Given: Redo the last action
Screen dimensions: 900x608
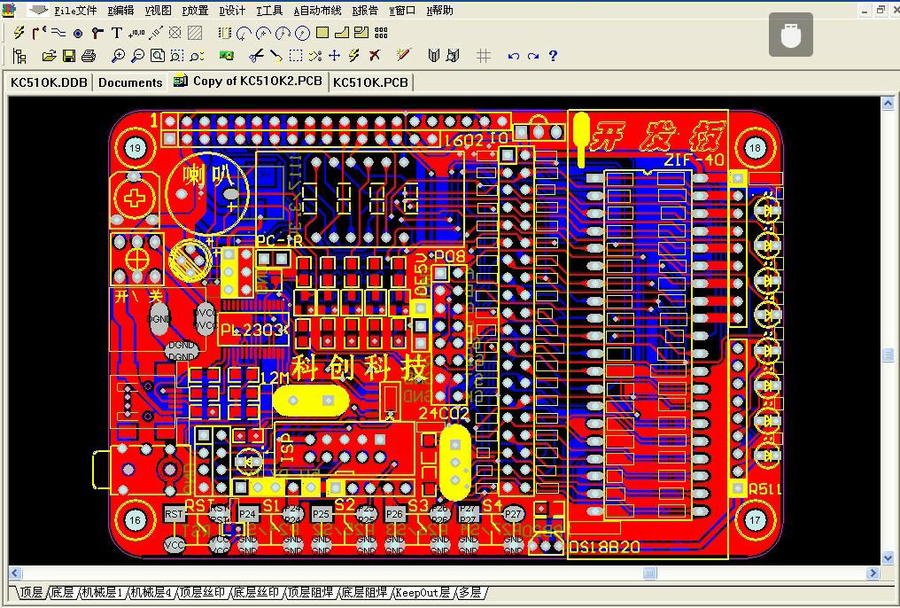Looking at the screenshot, I should [533, 56].
